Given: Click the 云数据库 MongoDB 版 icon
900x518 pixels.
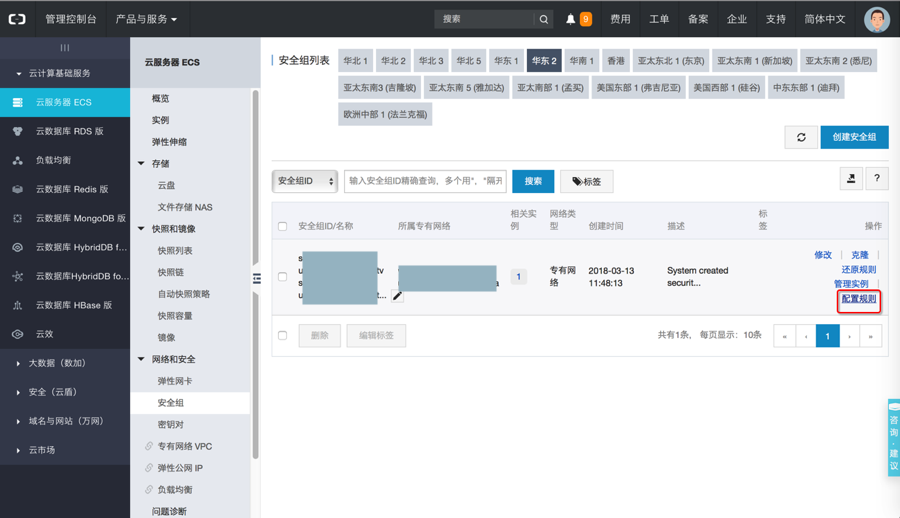Looking at the screenshot, I should click(x=18, y=218).
